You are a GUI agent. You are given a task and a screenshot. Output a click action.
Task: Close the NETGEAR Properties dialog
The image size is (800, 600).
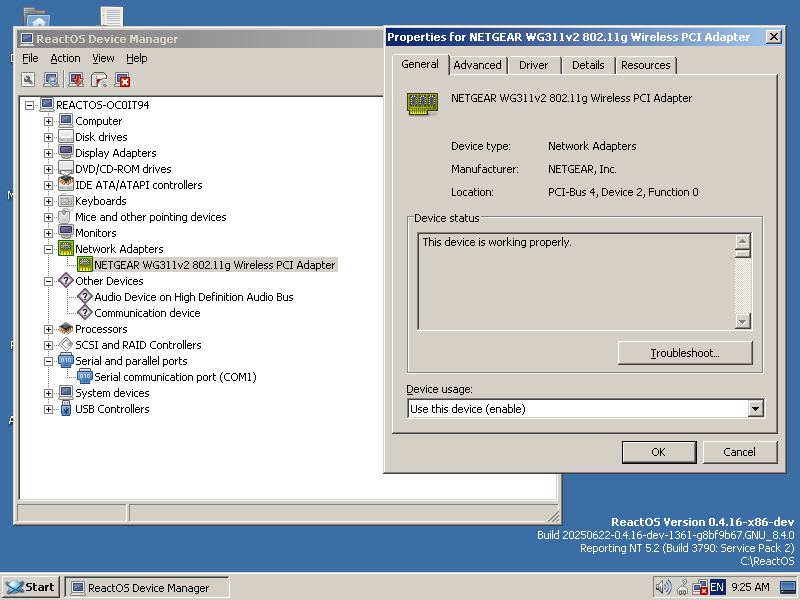point(774,37)
